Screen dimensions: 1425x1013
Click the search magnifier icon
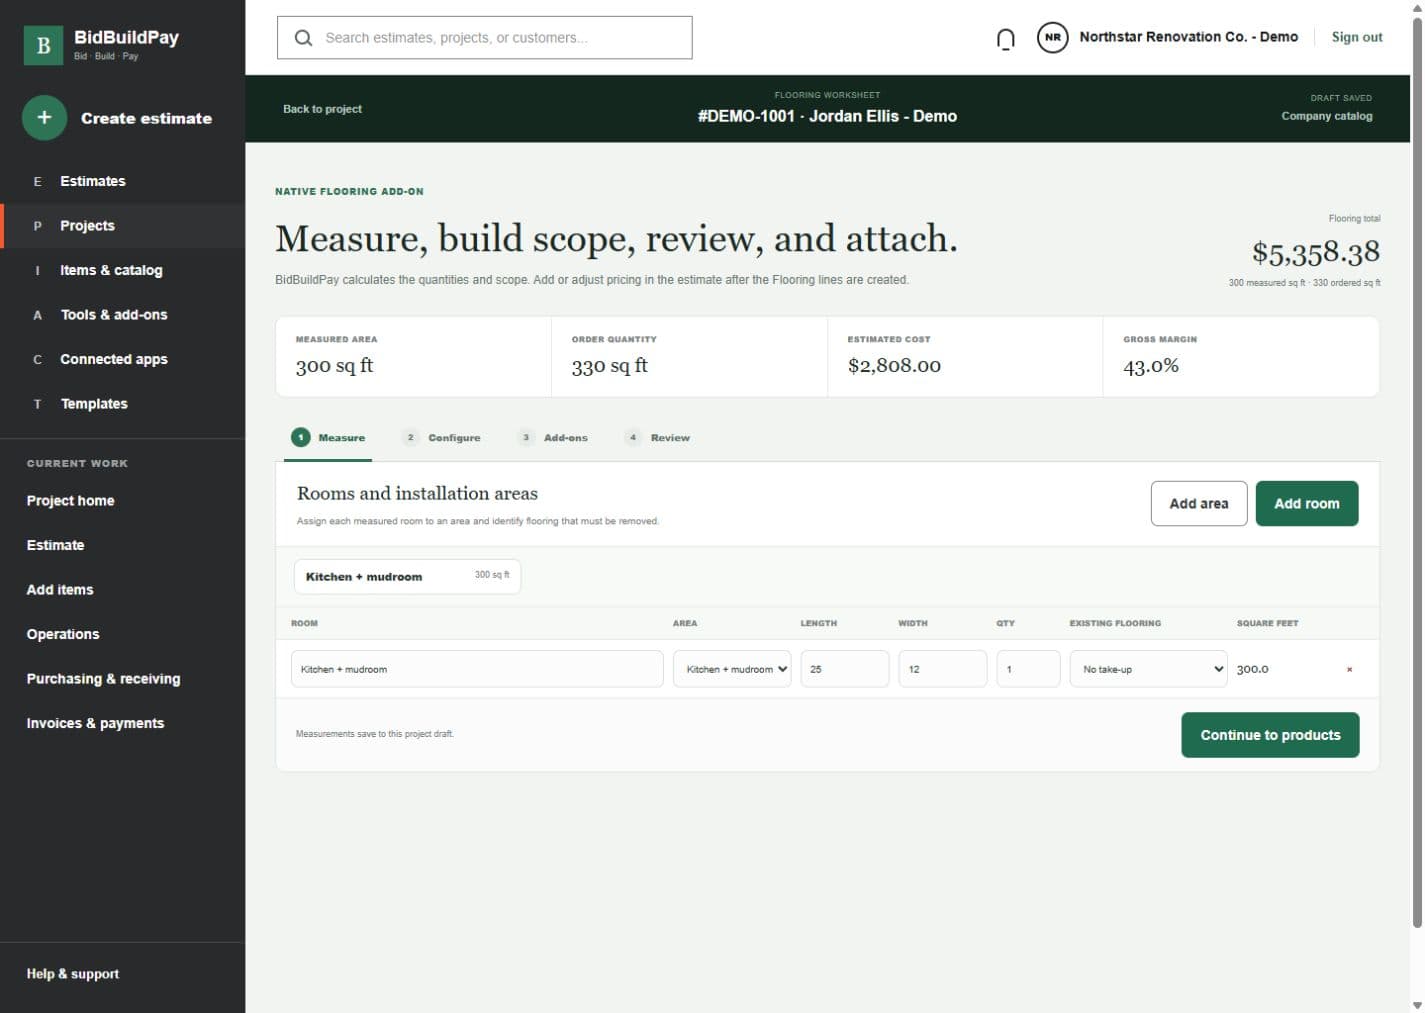coord(303,38)
